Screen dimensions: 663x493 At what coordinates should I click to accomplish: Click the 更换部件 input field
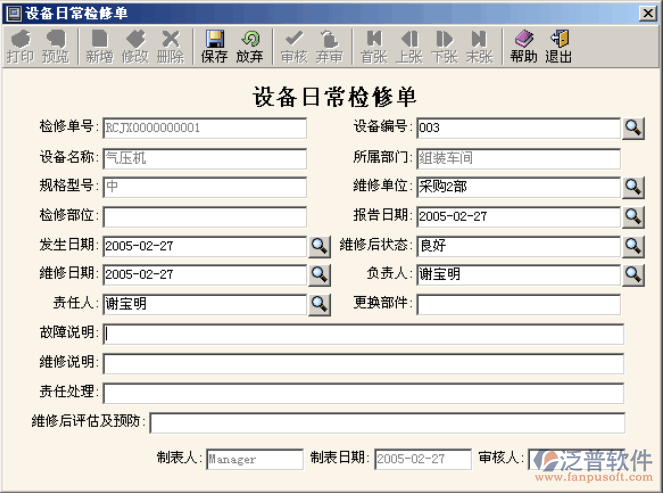tap(518, 304)
